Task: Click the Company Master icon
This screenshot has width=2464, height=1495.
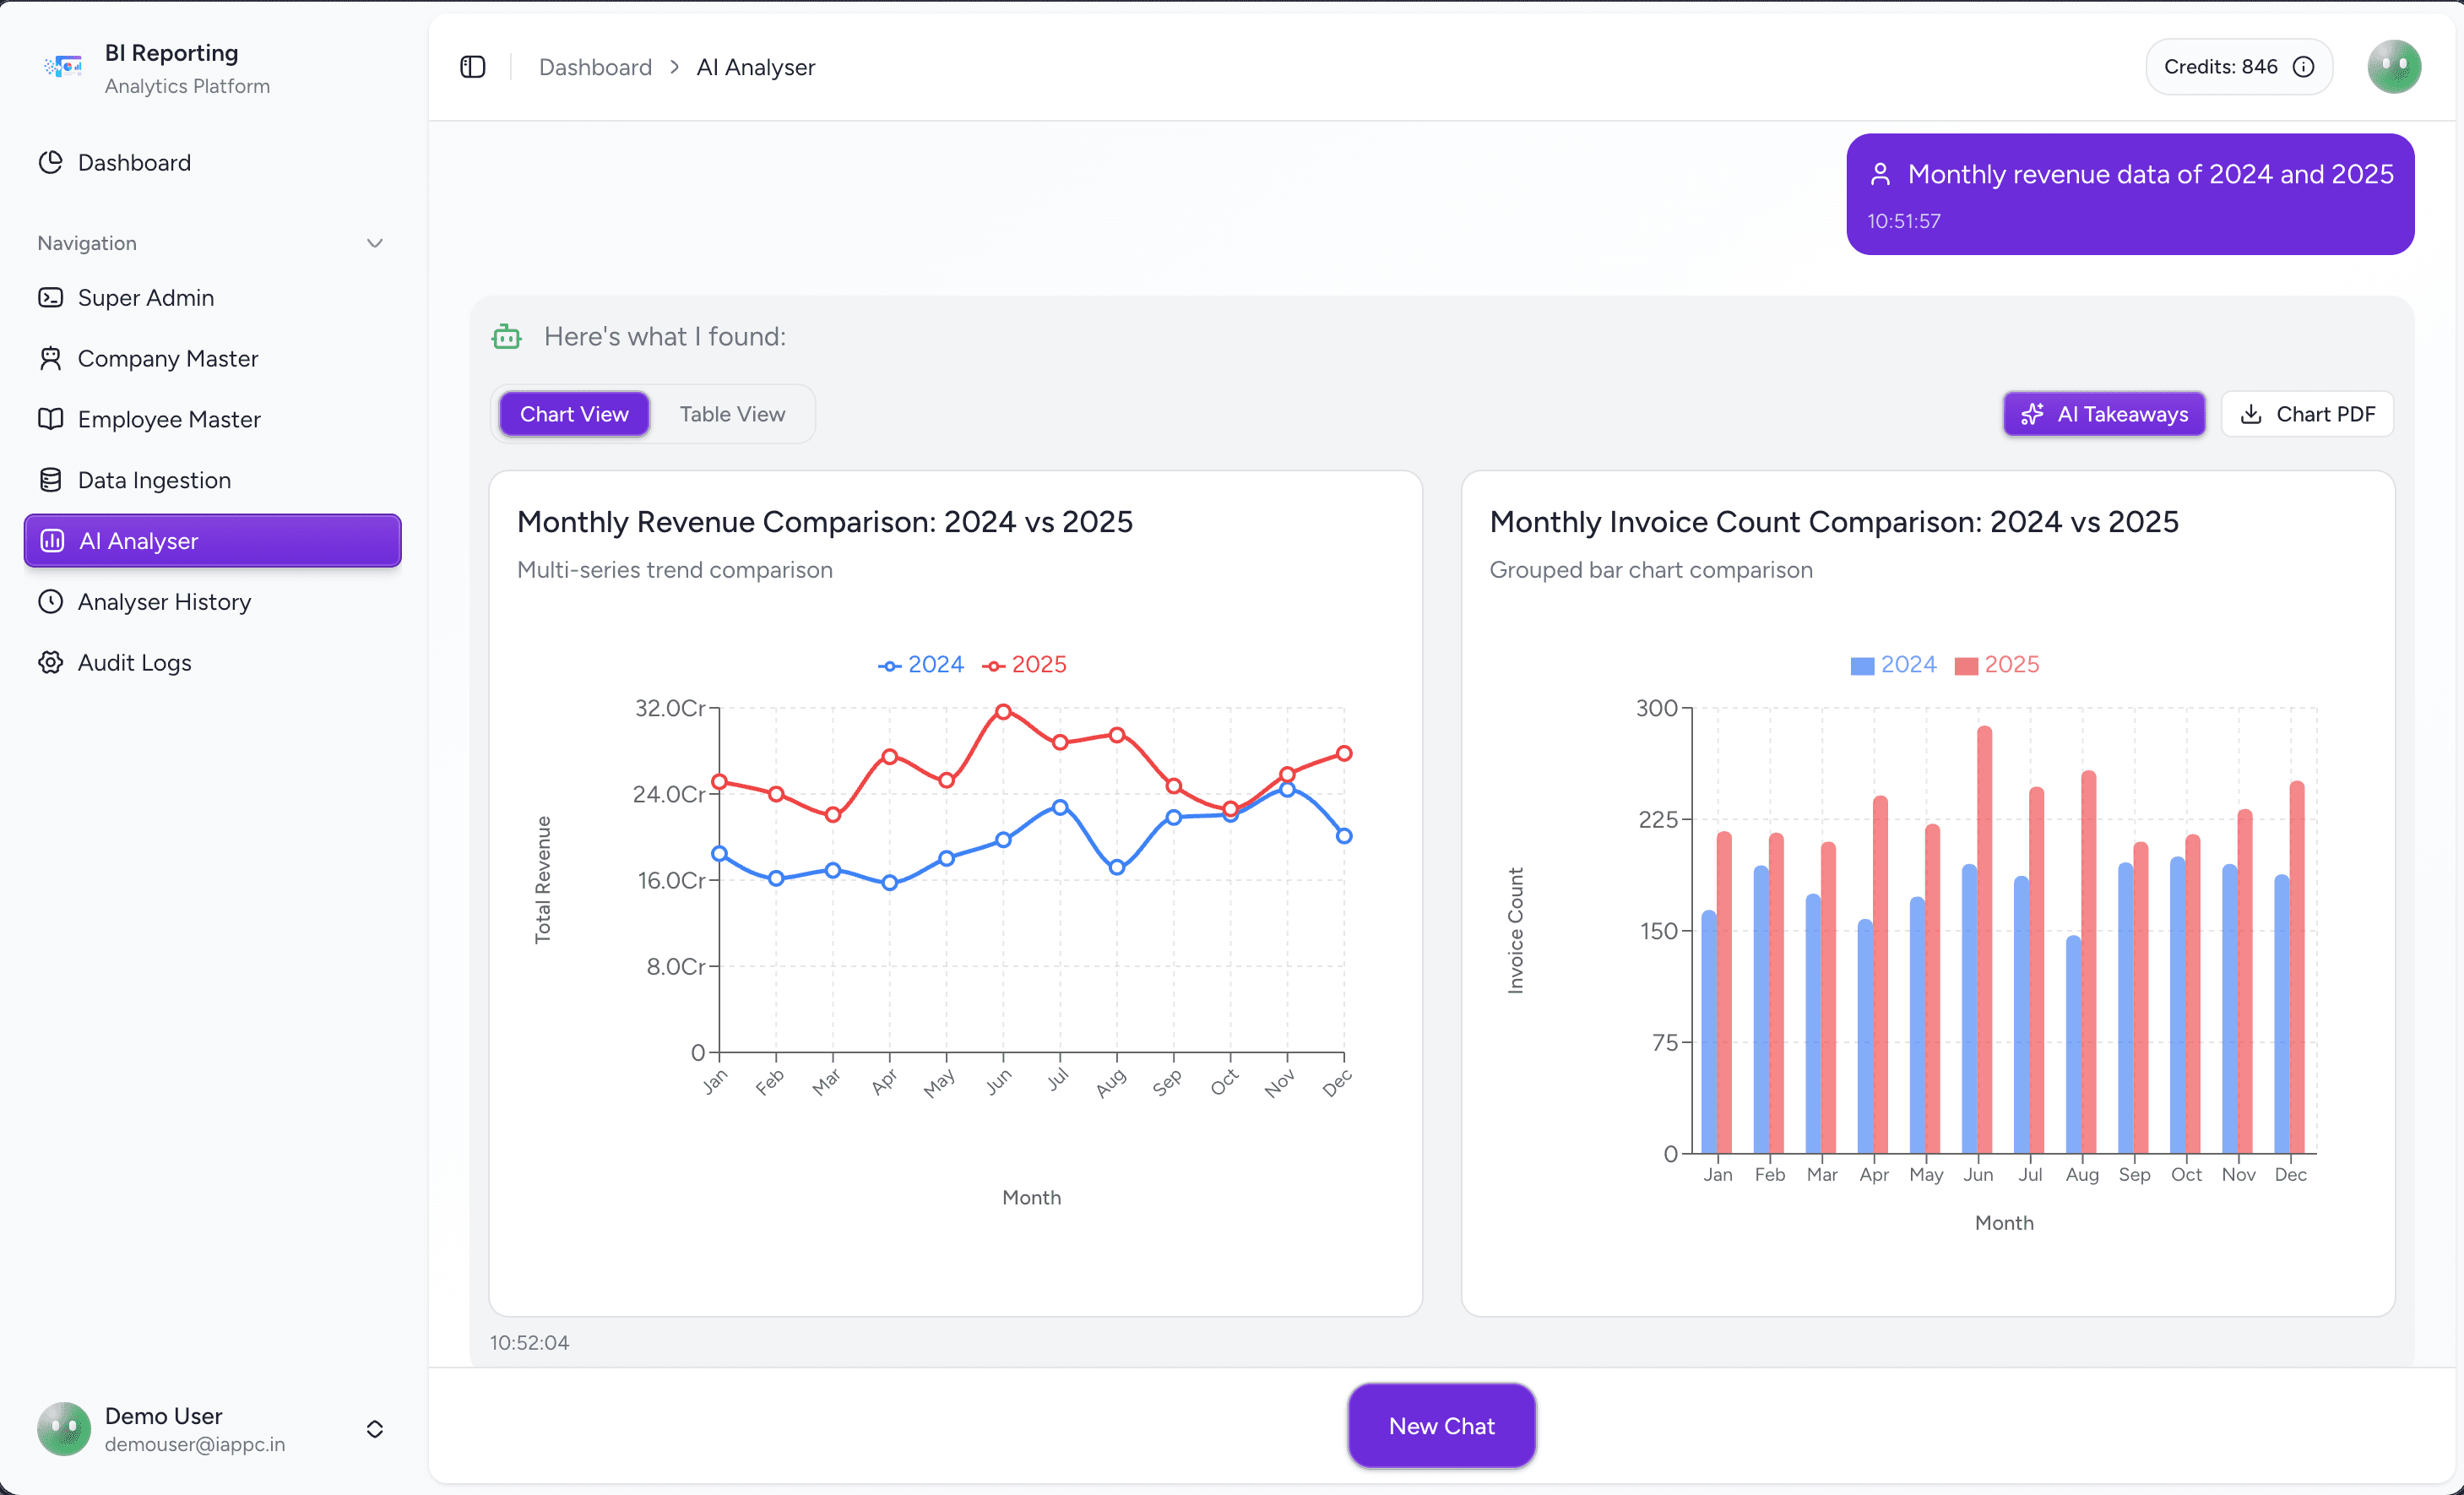Action: tap(50, 358)
